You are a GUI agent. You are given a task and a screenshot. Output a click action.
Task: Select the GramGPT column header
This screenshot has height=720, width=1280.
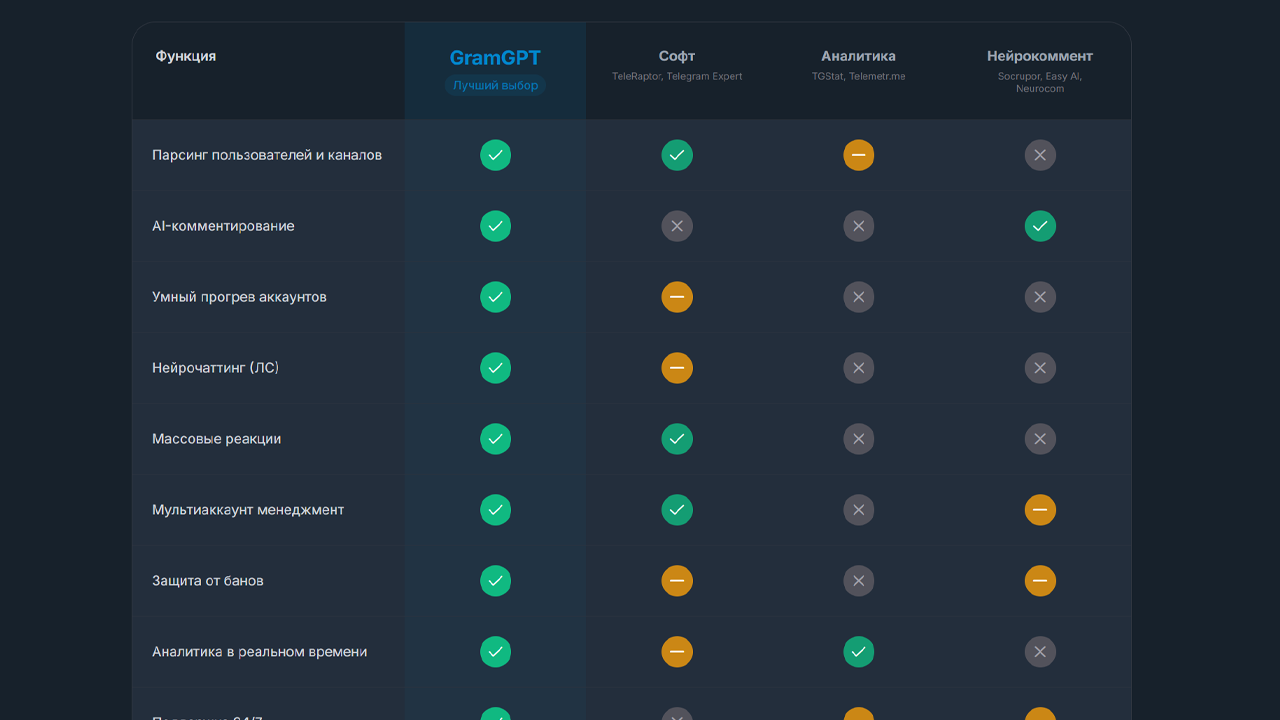click(495, 58)
